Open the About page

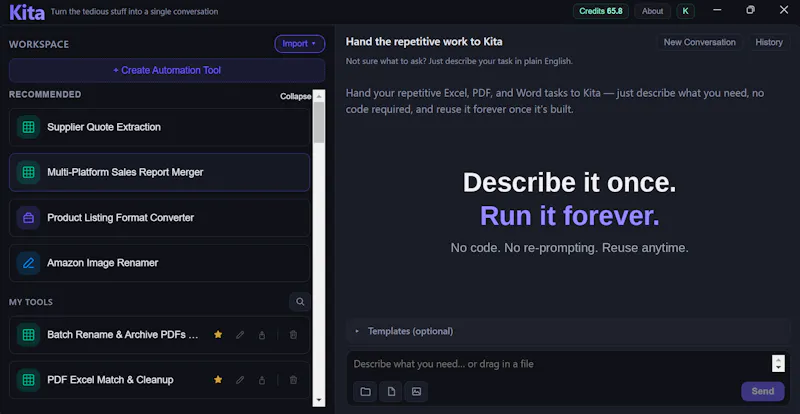[x=653, y=11]
